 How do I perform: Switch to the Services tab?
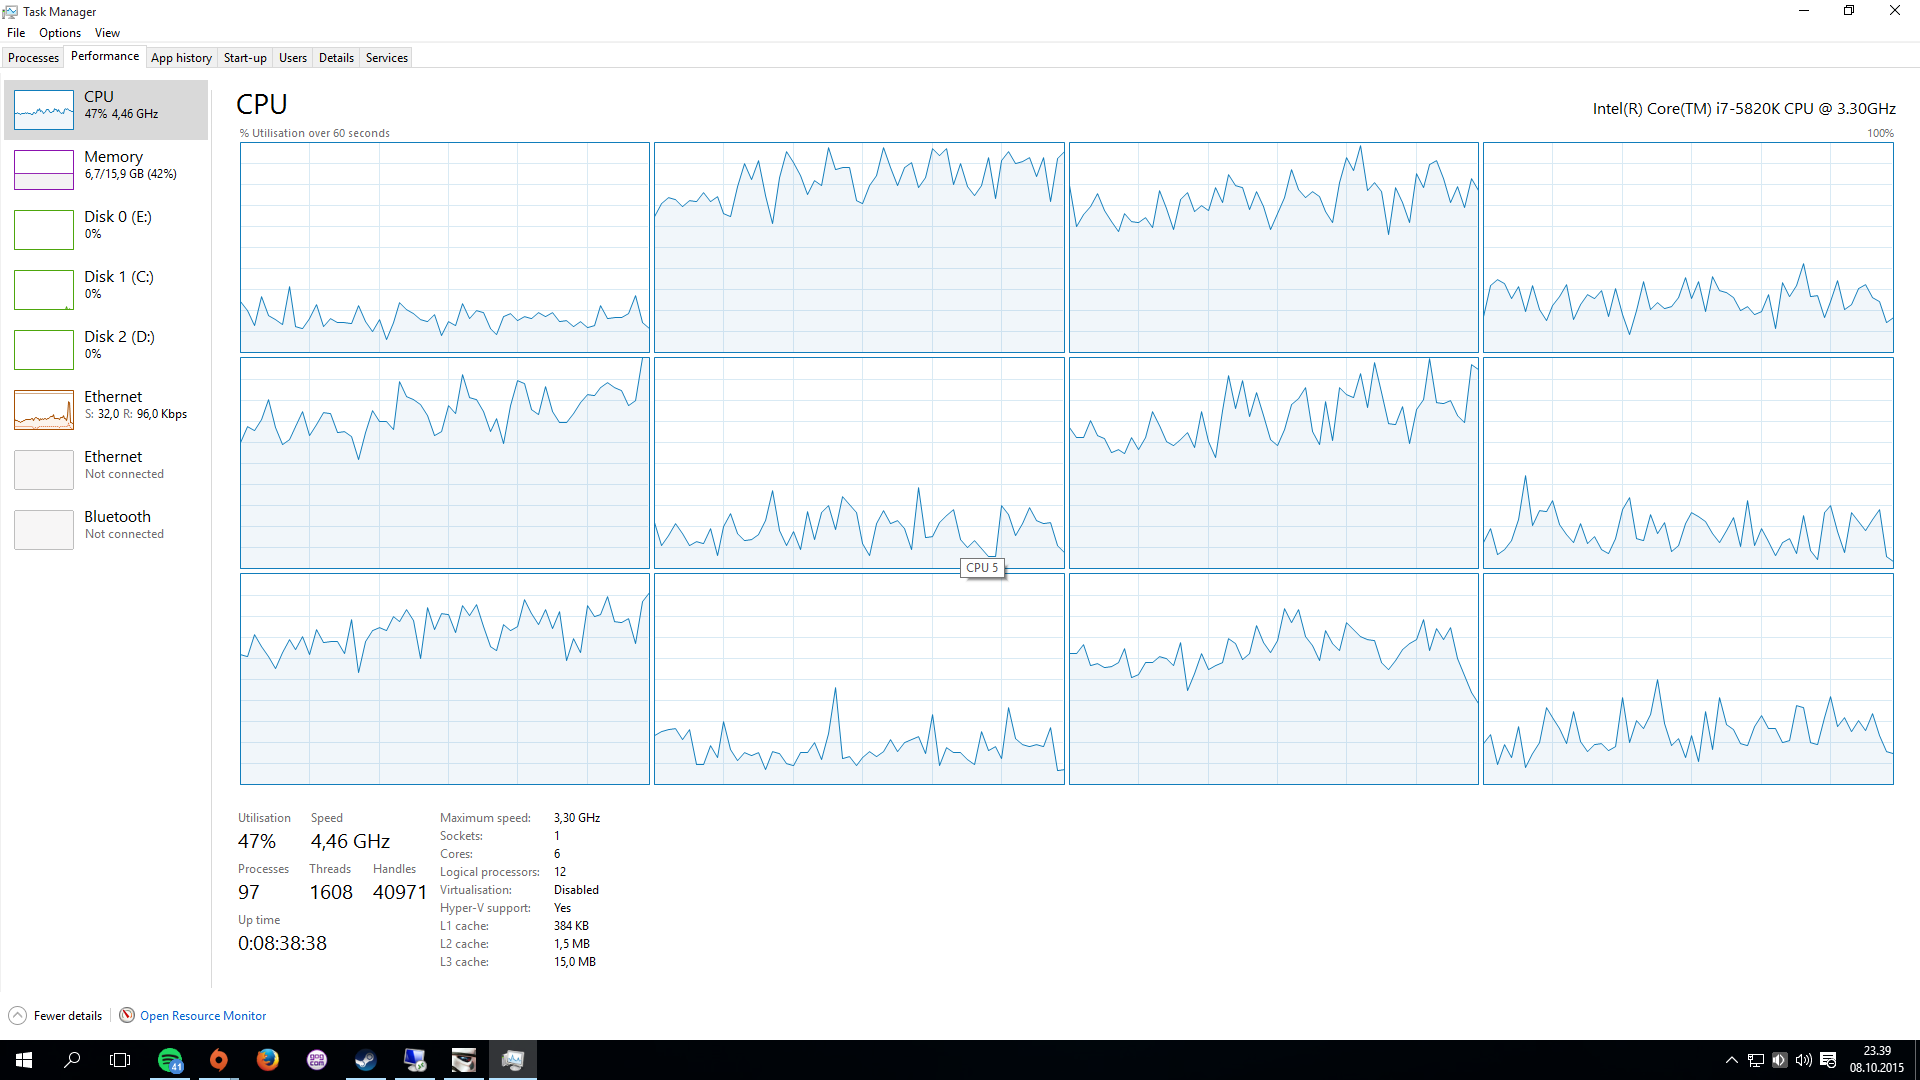[387, 58]
